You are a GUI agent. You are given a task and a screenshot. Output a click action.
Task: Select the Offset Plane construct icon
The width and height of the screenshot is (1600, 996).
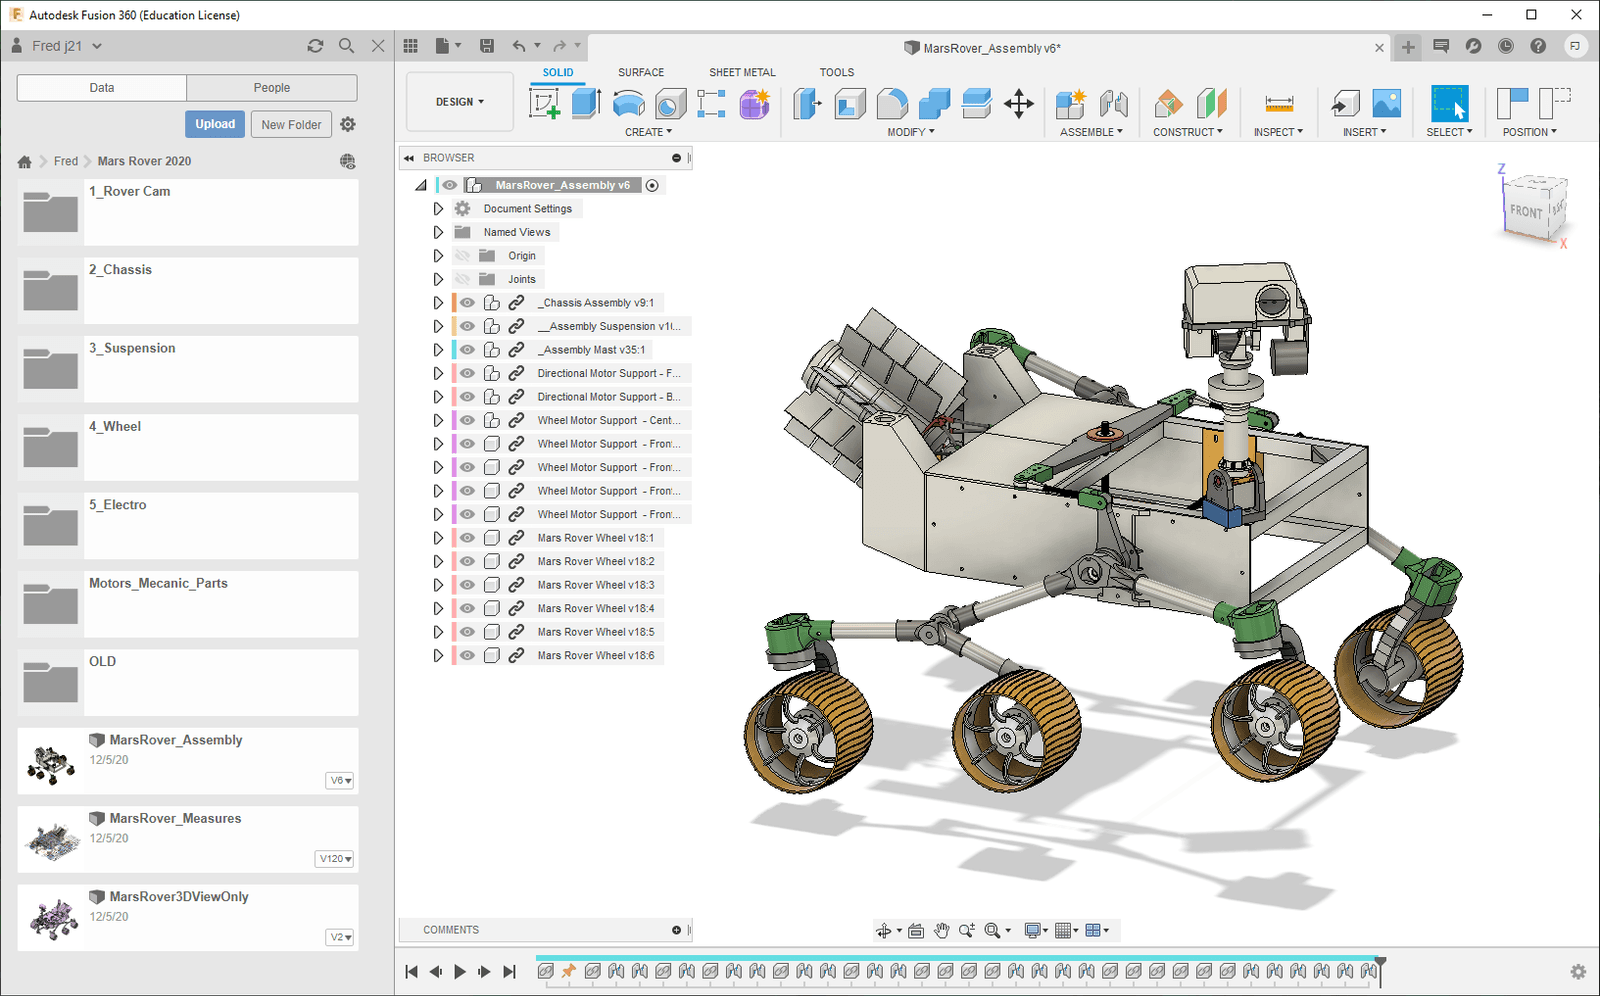pyautogui.click(x=1168, y=103)
